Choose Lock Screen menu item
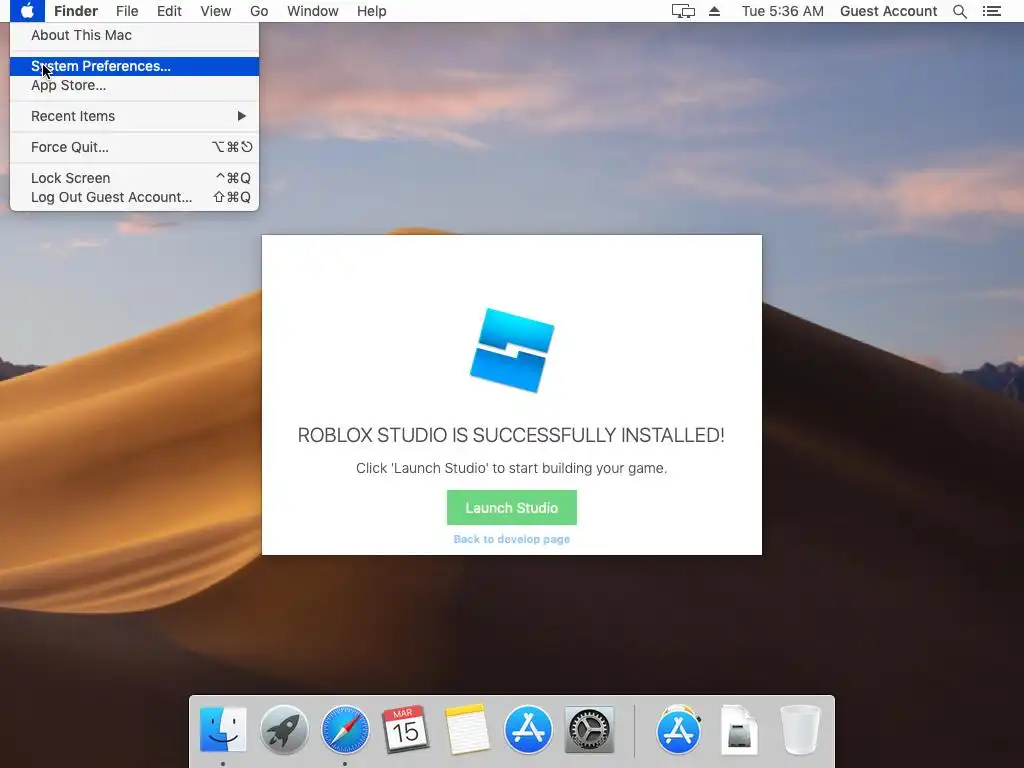Screen dimensions: 1024x768 coord(135,178)
